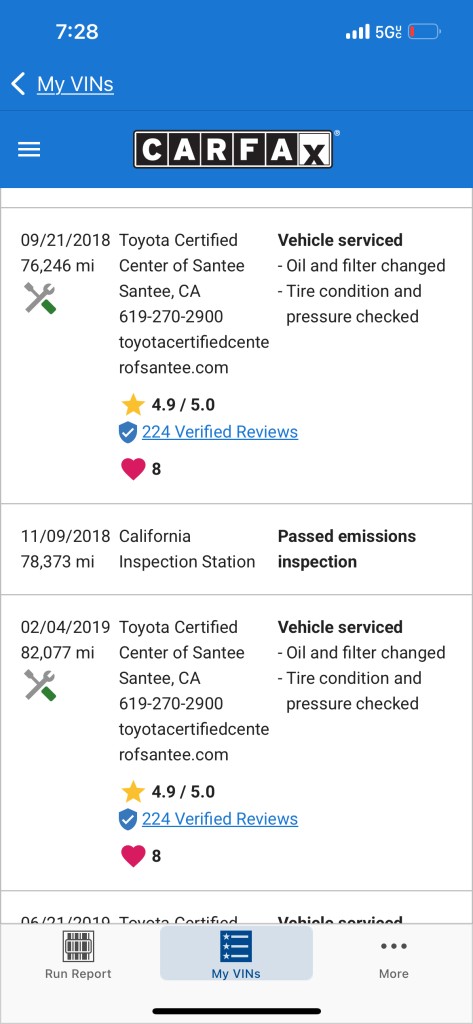The image size is (473, 1024).
Task: Open the More tab
Action: tap(394, 954)
